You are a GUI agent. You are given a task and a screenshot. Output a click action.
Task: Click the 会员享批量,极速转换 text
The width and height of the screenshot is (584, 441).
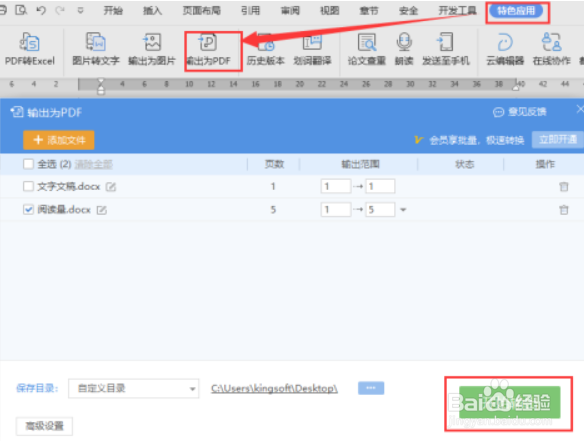tap(476, 140)
